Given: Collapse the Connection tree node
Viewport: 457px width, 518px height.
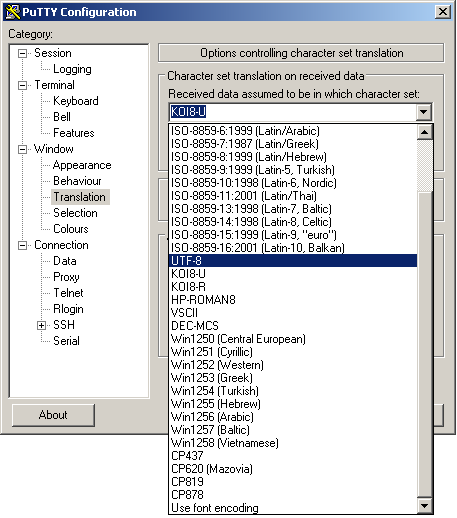Looking at the screenshot, I should click(22, 246).
